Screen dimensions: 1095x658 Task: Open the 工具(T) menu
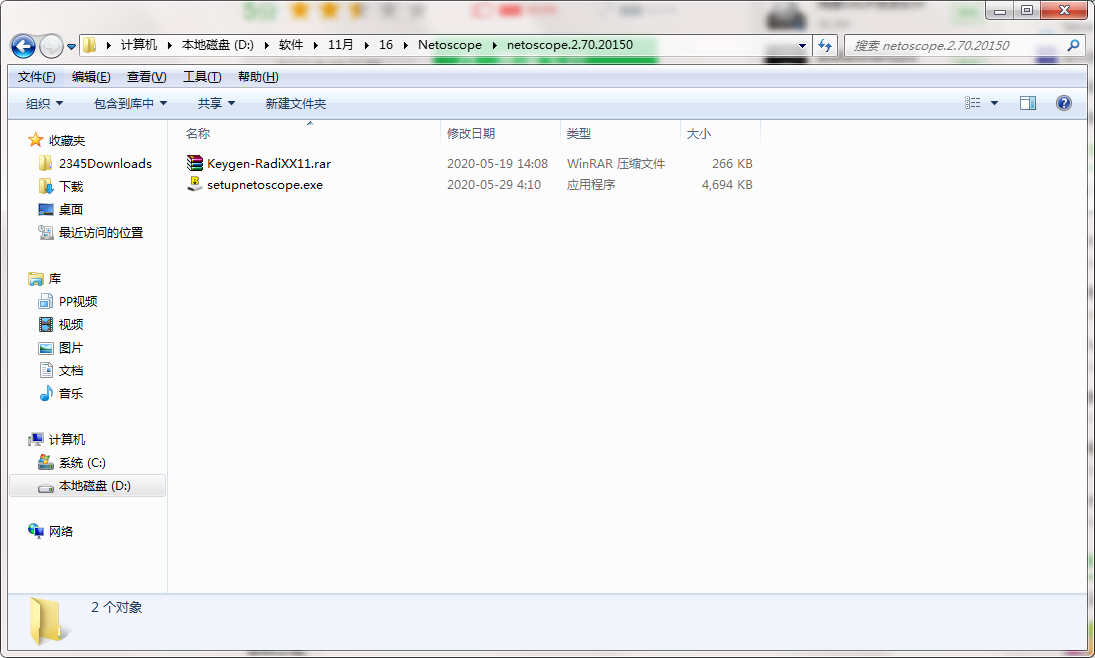coord(202,77)
